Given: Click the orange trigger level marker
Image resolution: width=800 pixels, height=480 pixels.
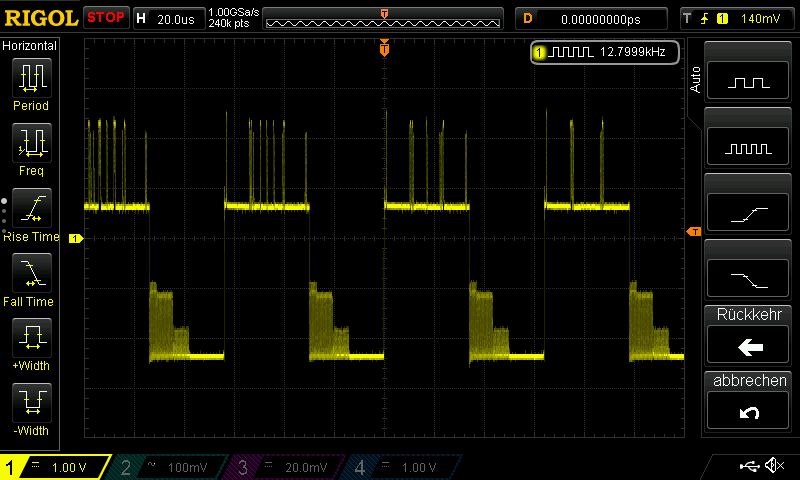Looking at the screenshot, I should pos(693,232).
